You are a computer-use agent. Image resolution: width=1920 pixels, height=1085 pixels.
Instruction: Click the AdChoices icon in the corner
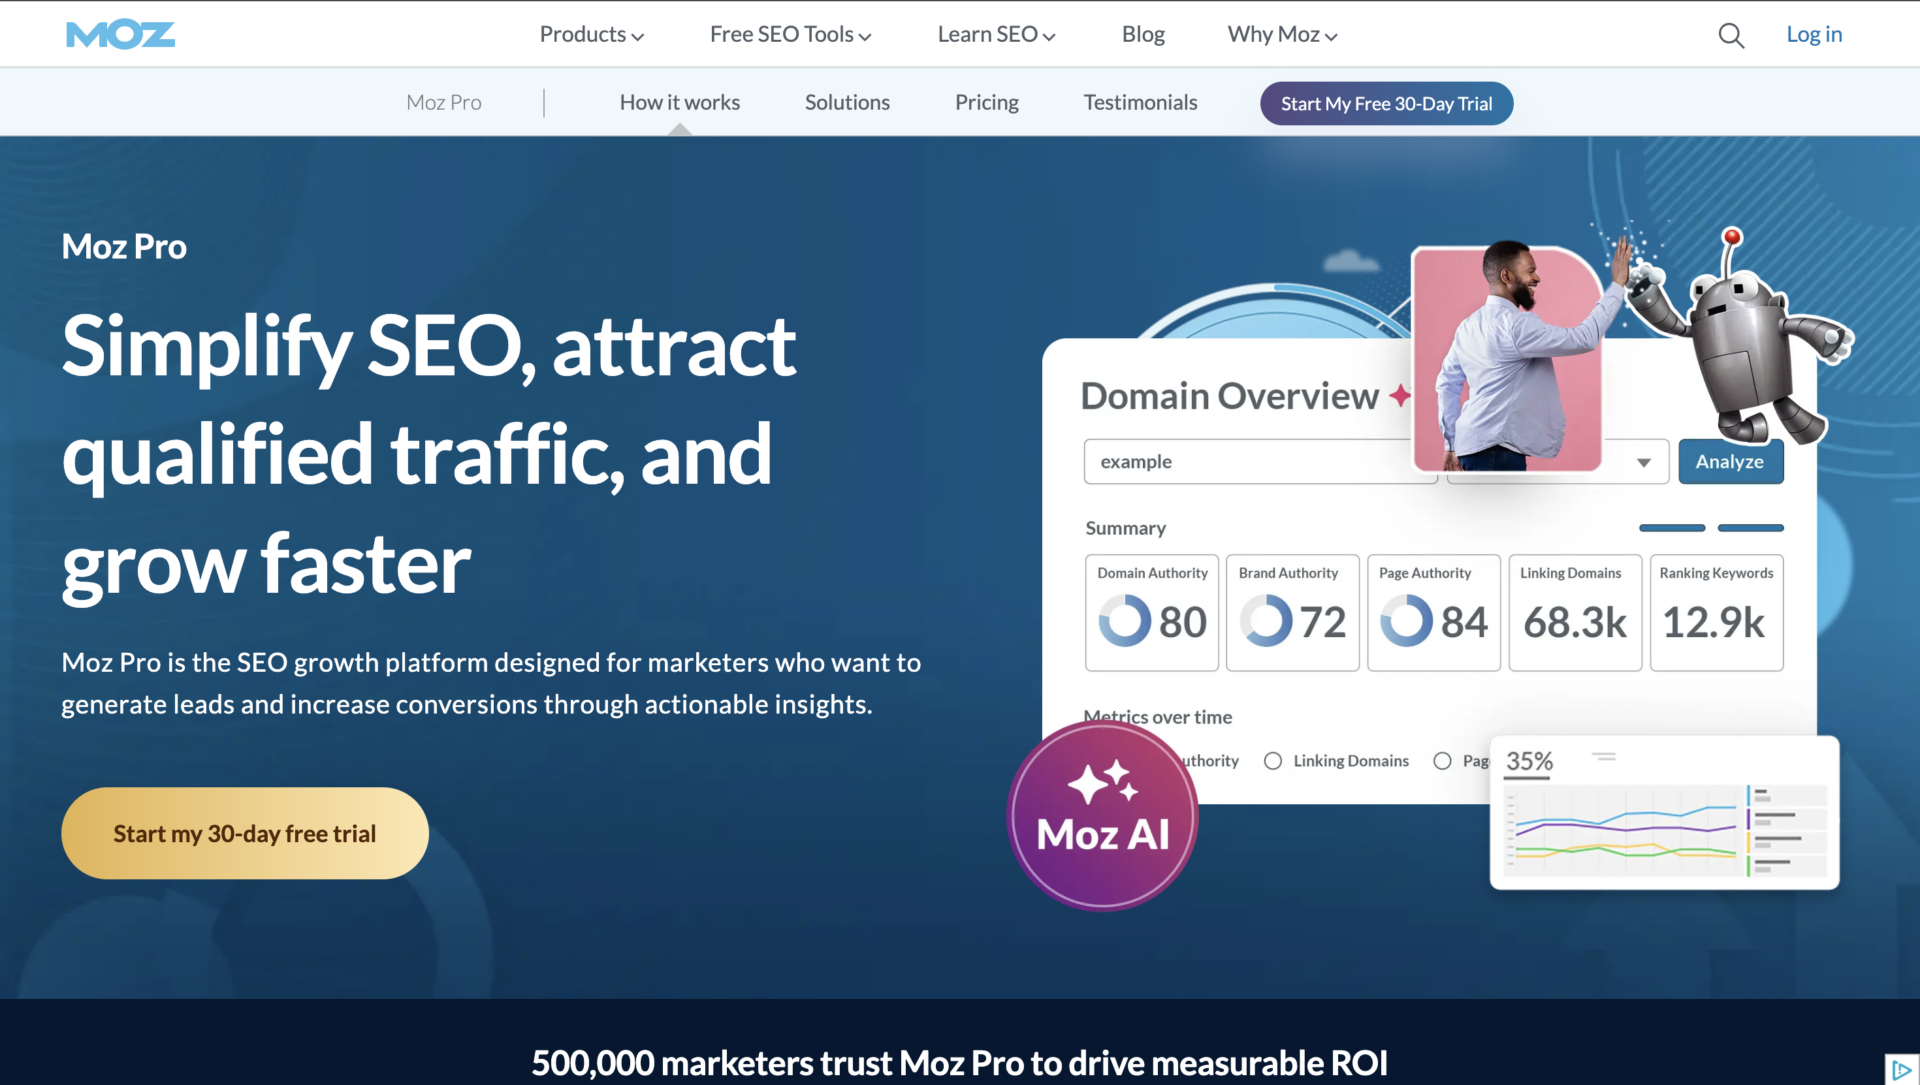tap(1901, 1069)
